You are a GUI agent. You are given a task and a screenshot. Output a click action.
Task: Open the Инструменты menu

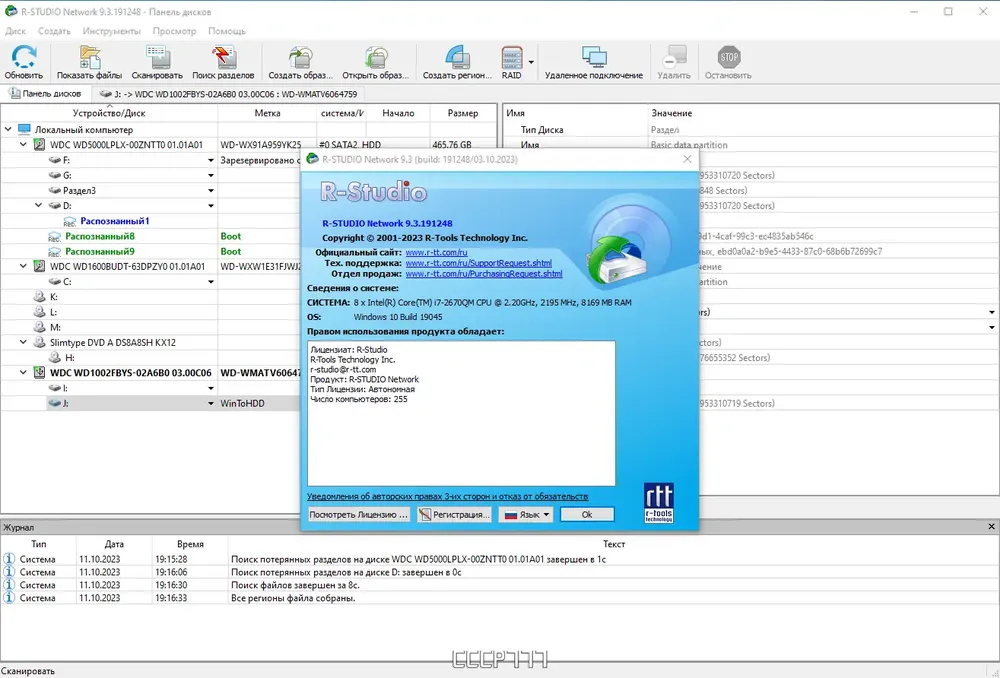pyautogui.click(x=111, y=31)
